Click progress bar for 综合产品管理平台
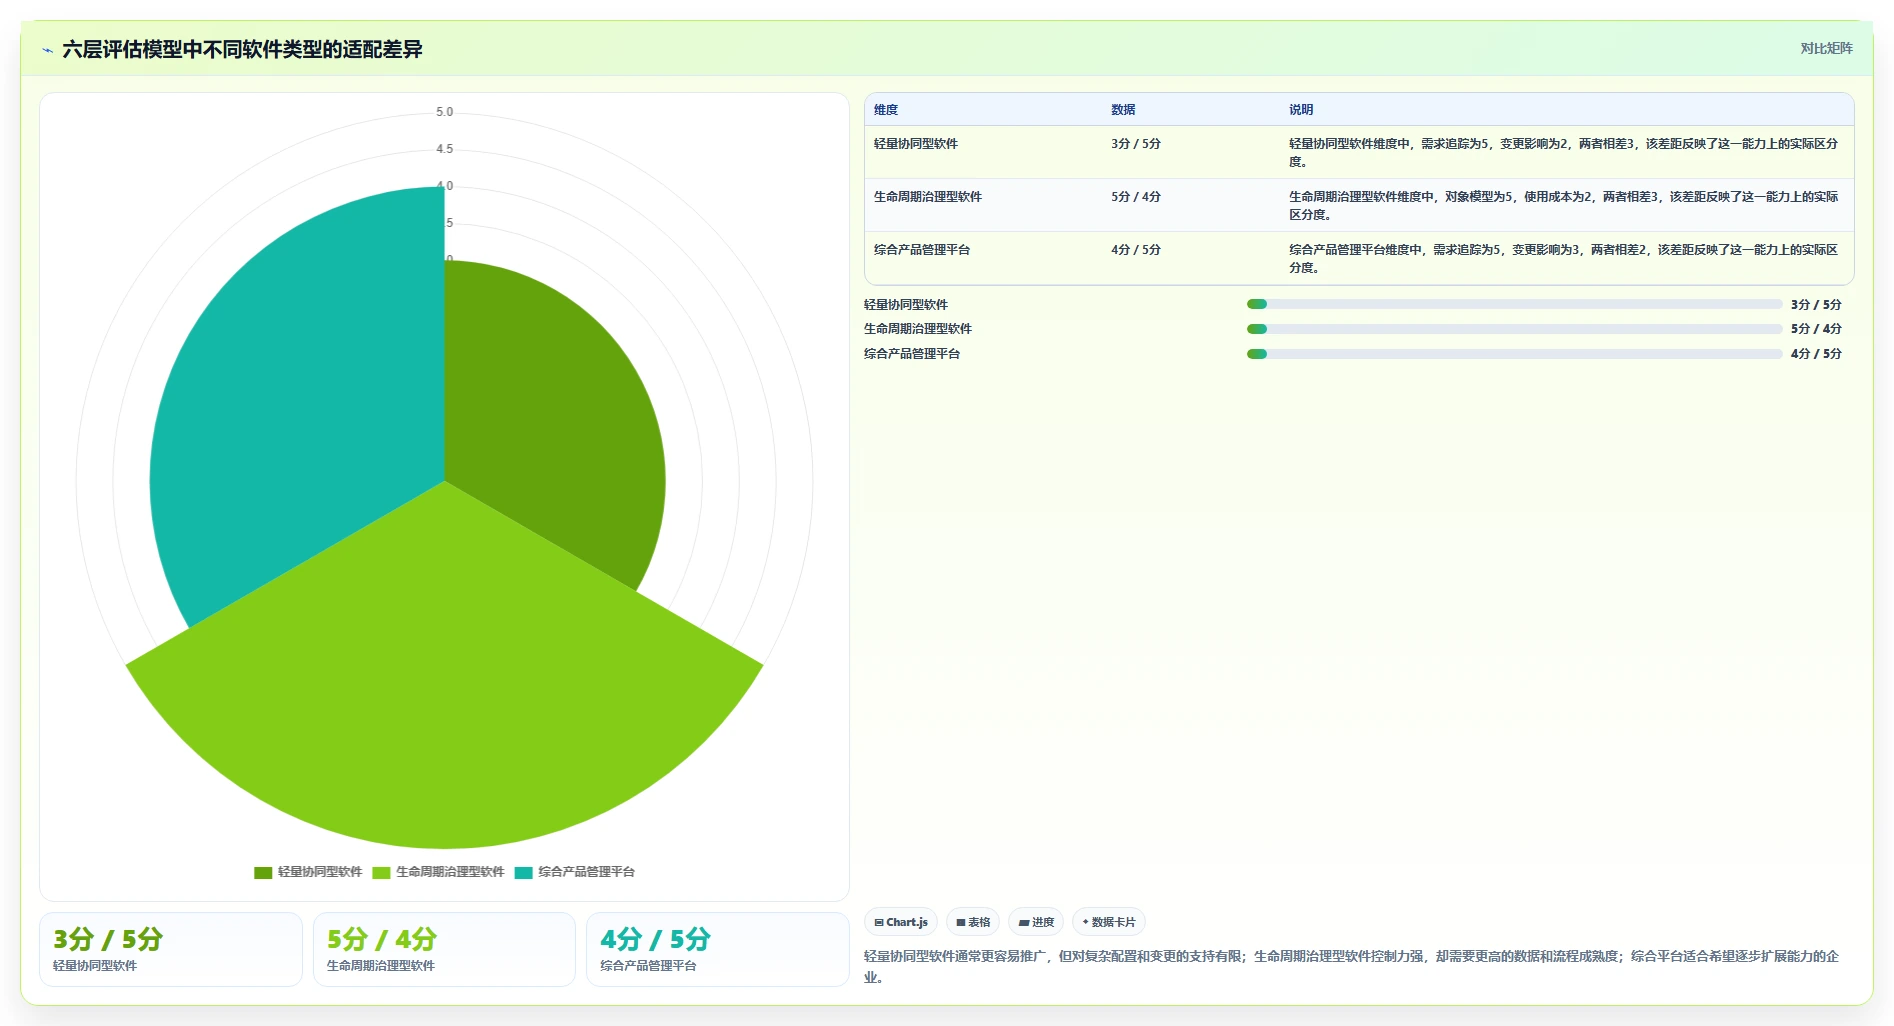 [1514, 354]
